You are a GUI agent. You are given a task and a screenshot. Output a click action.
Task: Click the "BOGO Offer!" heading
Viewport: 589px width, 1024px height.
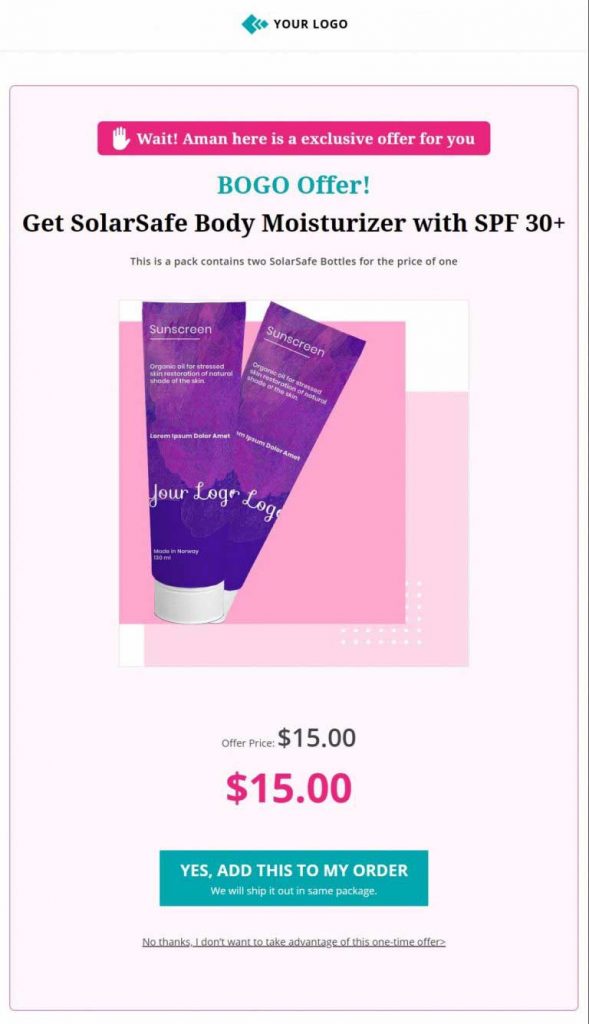coord(294,185)
